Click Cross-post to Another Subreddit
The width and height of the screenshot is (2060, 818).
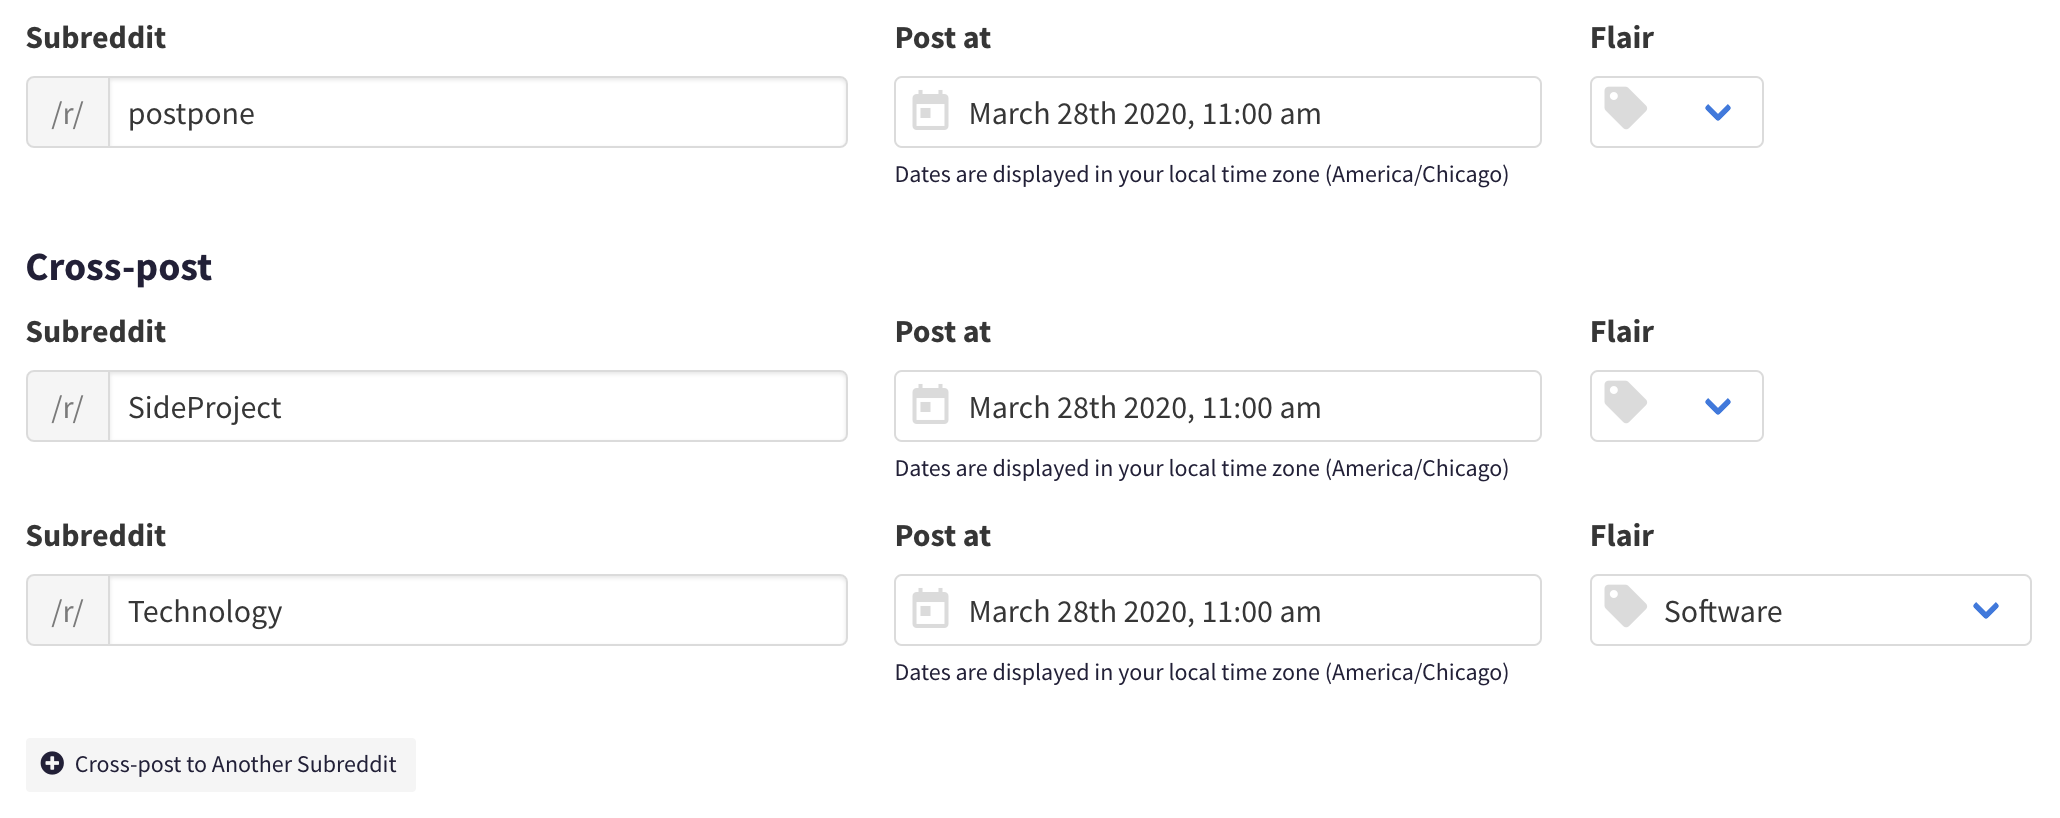coord(221,765)
